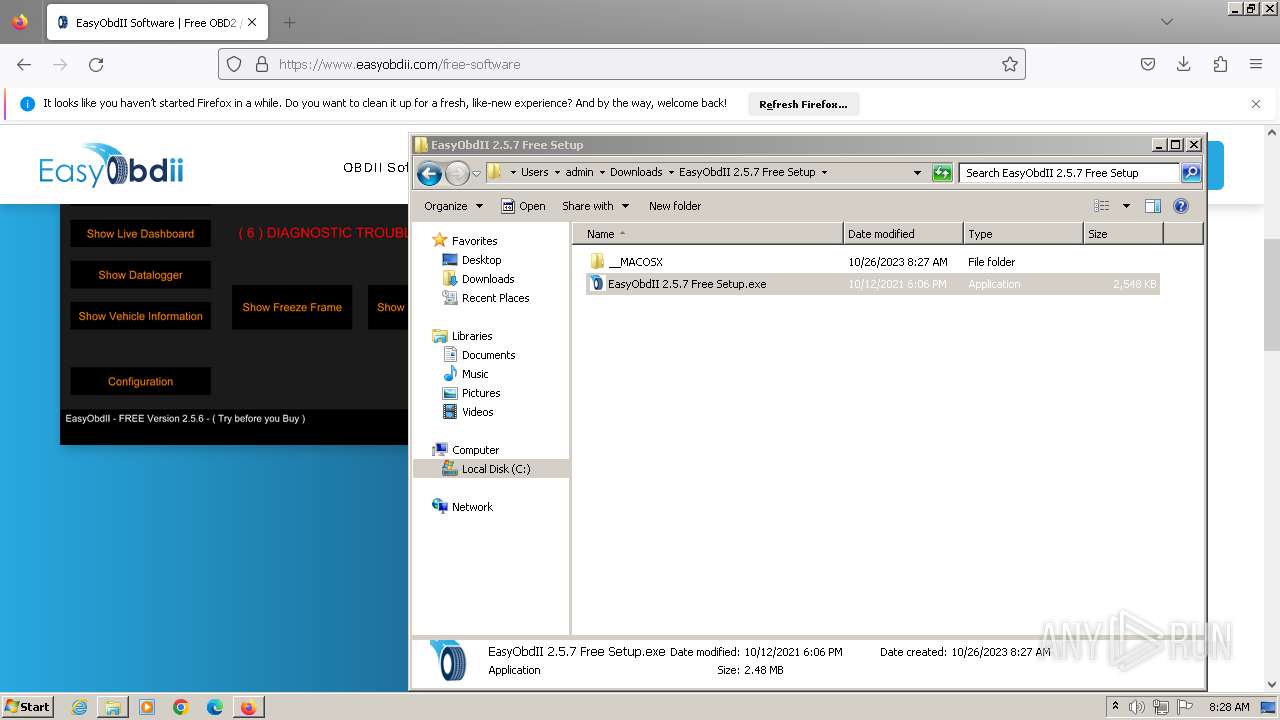Click the File Explorer taskbar icon
Viewport: 1280px width, 720px height.
pos(113,707)
